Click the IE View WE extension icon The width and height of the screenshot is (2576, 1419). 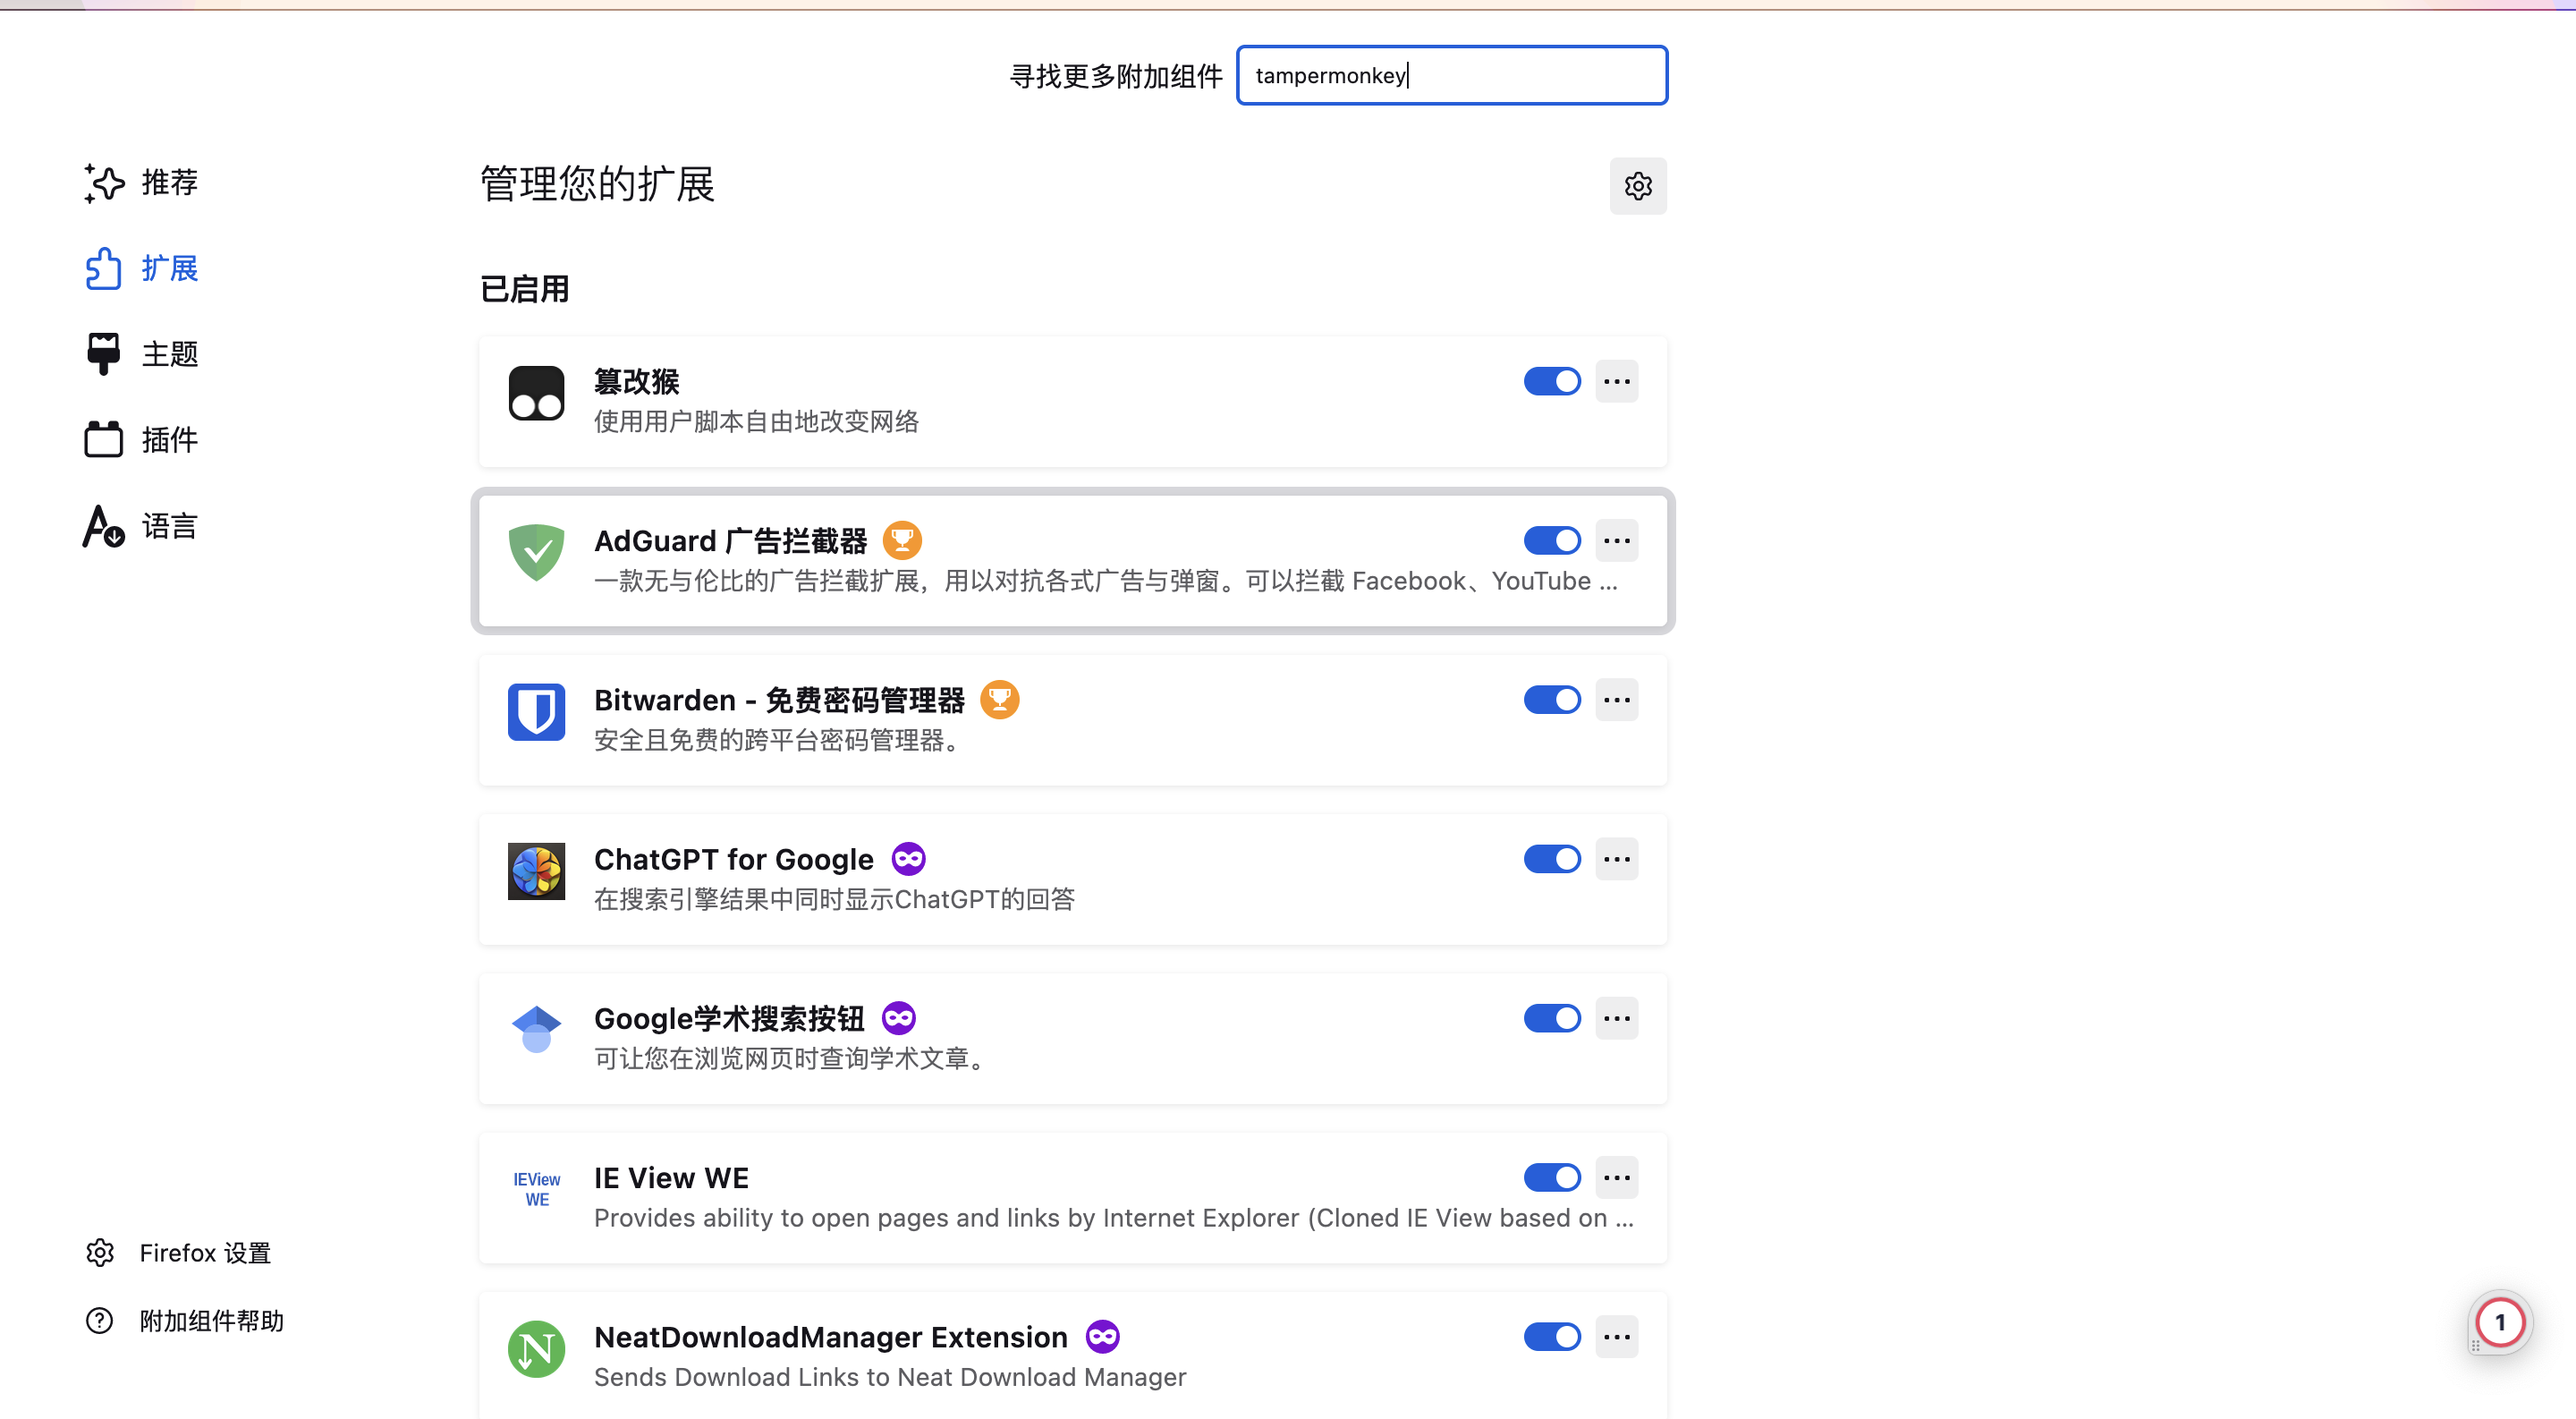coord(536,1189)
